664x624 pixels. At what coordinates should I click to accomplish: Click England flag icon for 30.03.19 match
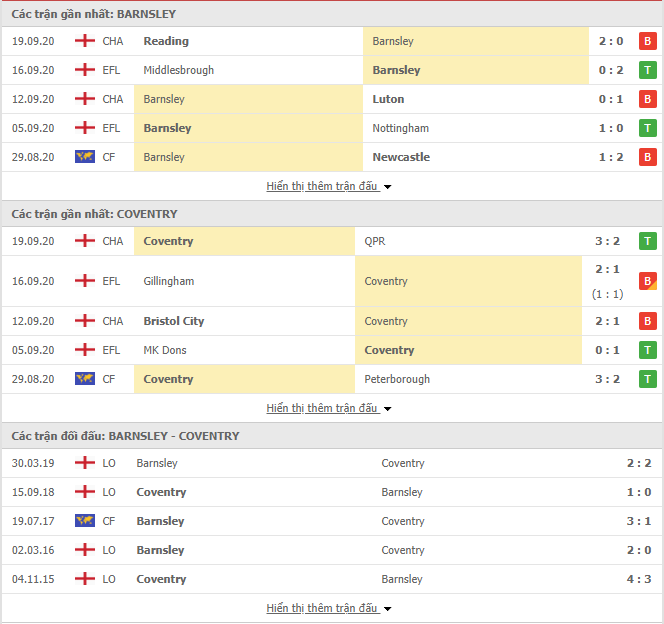tap(85, 463)
